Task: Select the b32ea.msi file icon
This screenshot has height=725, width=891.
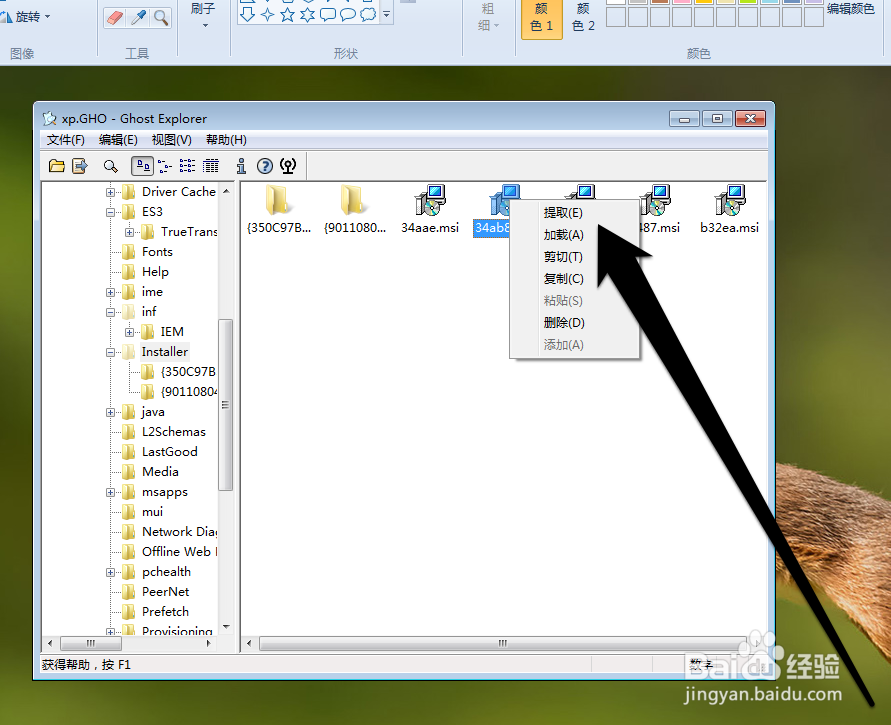Action: pyautogui.click(x=730, y=200)
